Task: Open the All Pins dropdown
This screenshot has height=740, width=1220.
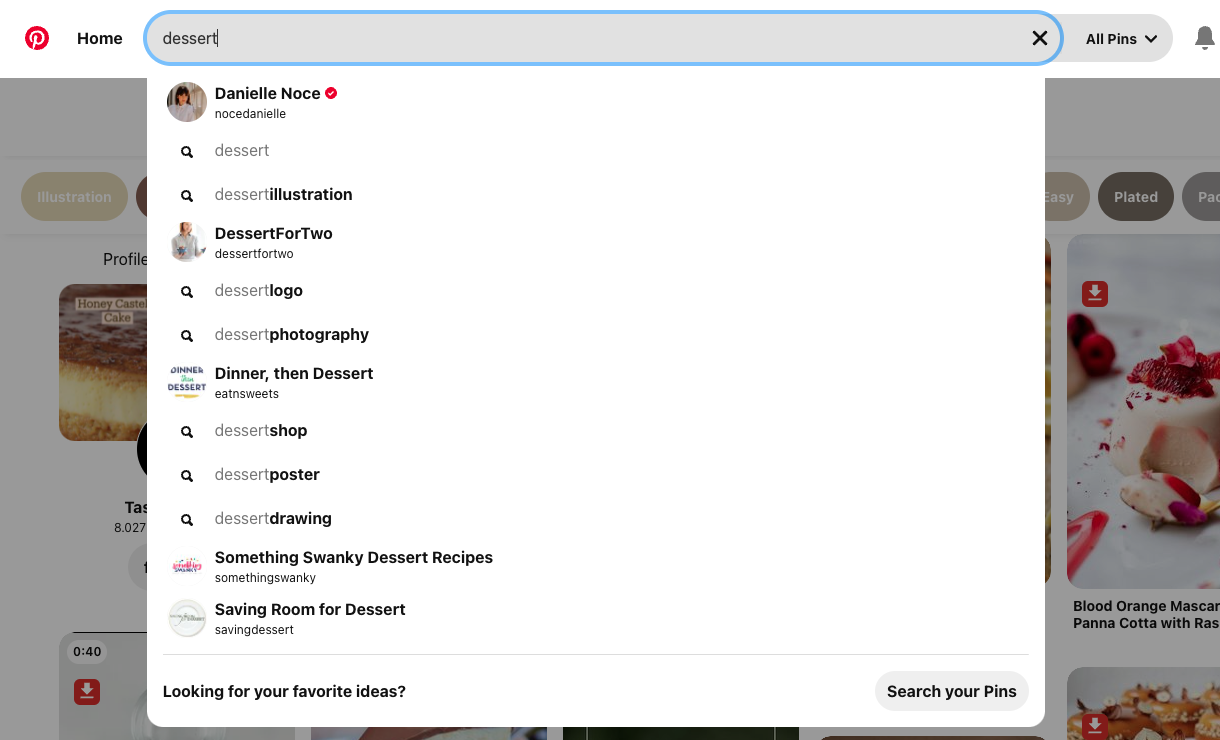Action: coord(1121,39)
